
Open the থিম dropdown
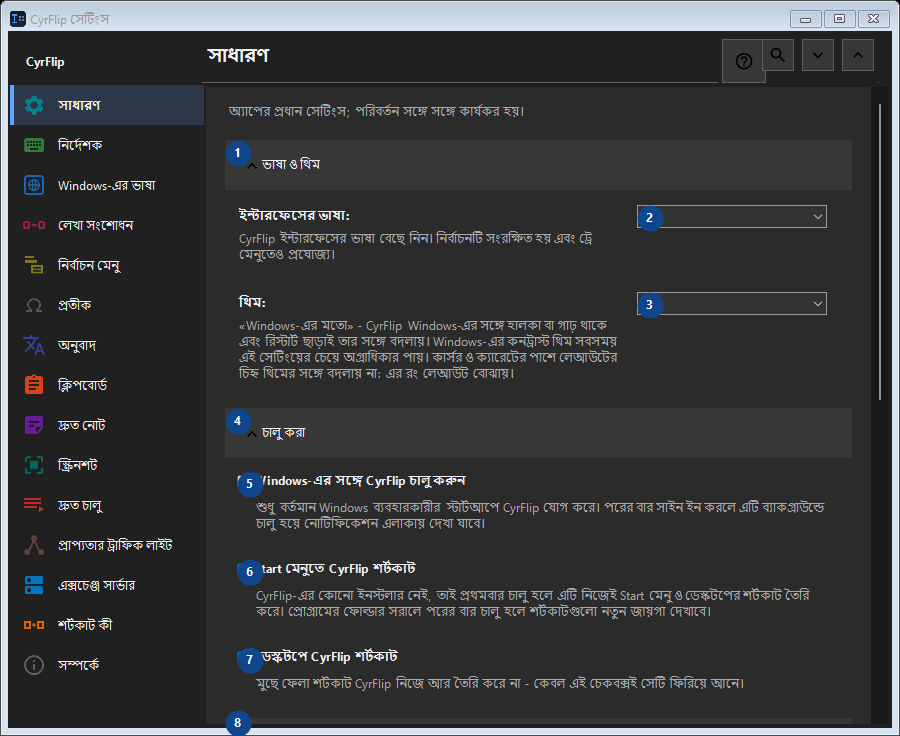point(732,304)
